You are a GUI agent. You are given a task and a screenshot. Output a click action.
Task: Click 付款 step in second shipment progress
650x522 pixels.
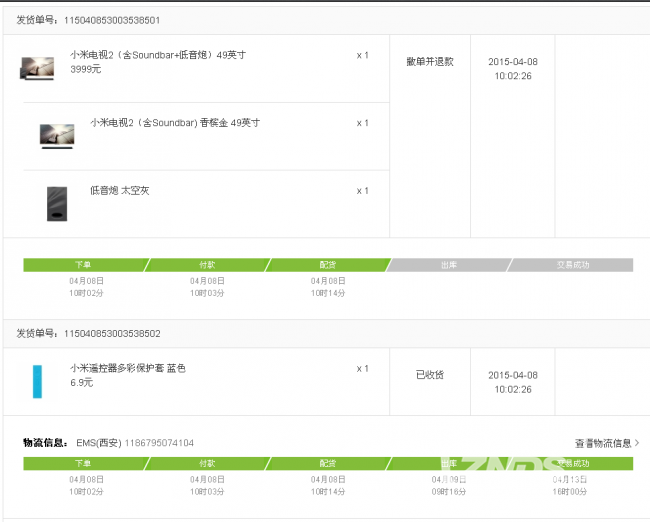tap(207, 464)
